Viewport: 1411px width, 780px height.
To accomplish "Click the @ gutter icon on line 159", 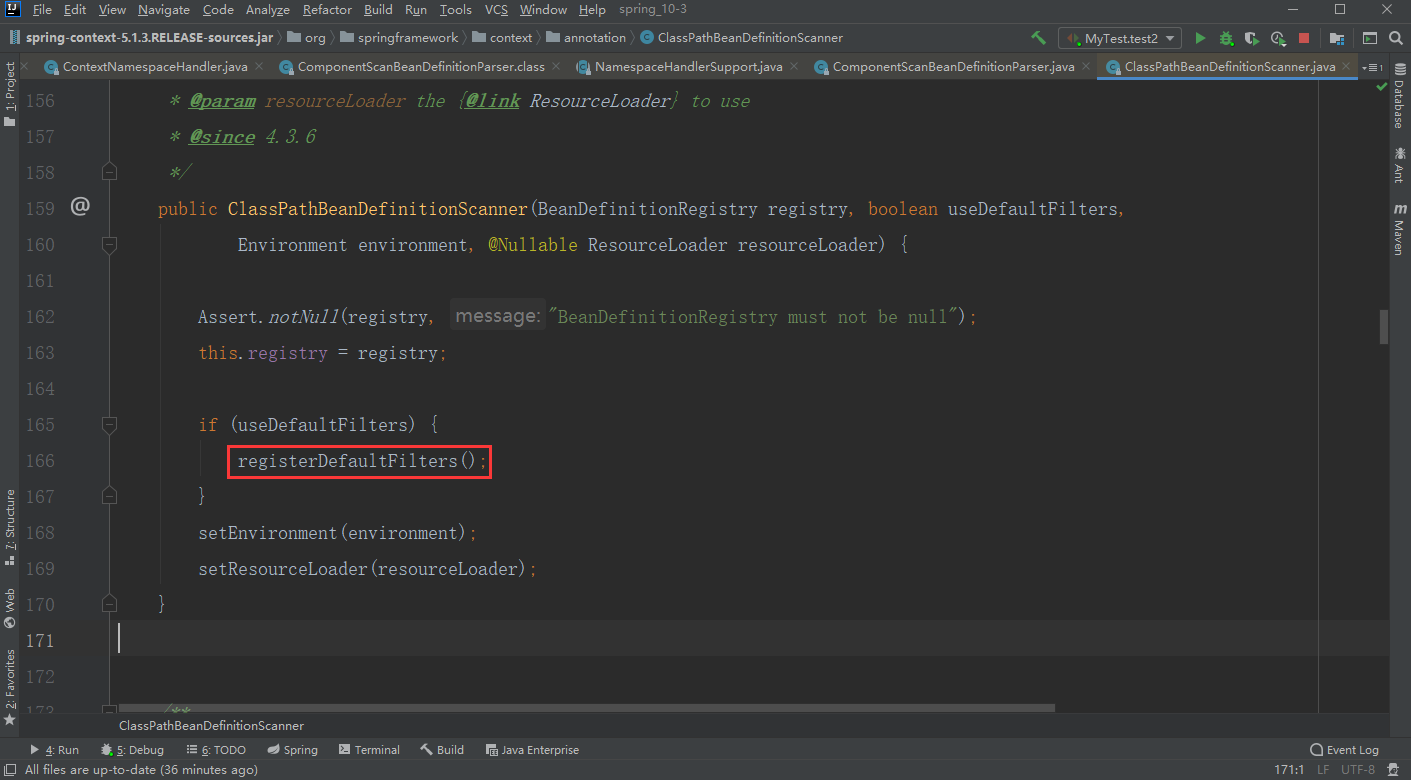I will [80, 207].
